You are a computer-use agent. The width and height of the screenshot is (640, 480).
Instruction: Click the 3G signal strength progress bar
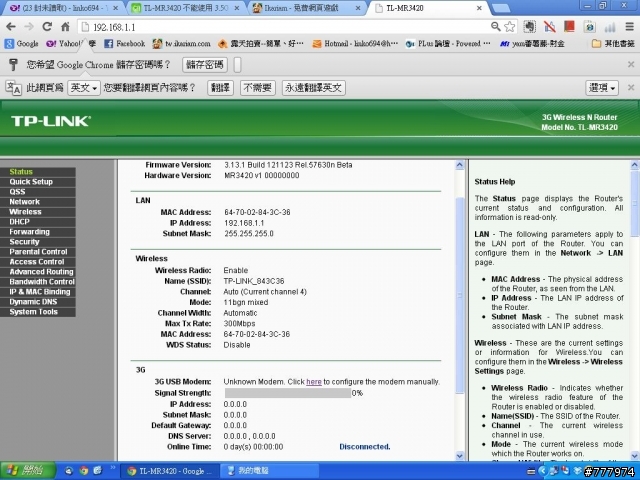tap(287, 393)
